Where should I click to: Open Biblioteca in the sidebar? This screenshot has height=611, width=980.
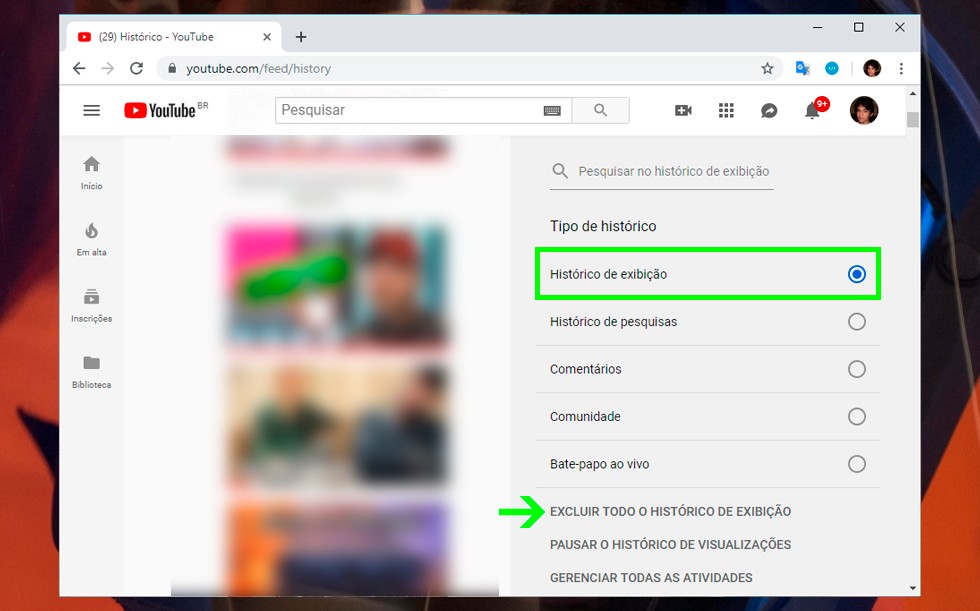[91, 372]
